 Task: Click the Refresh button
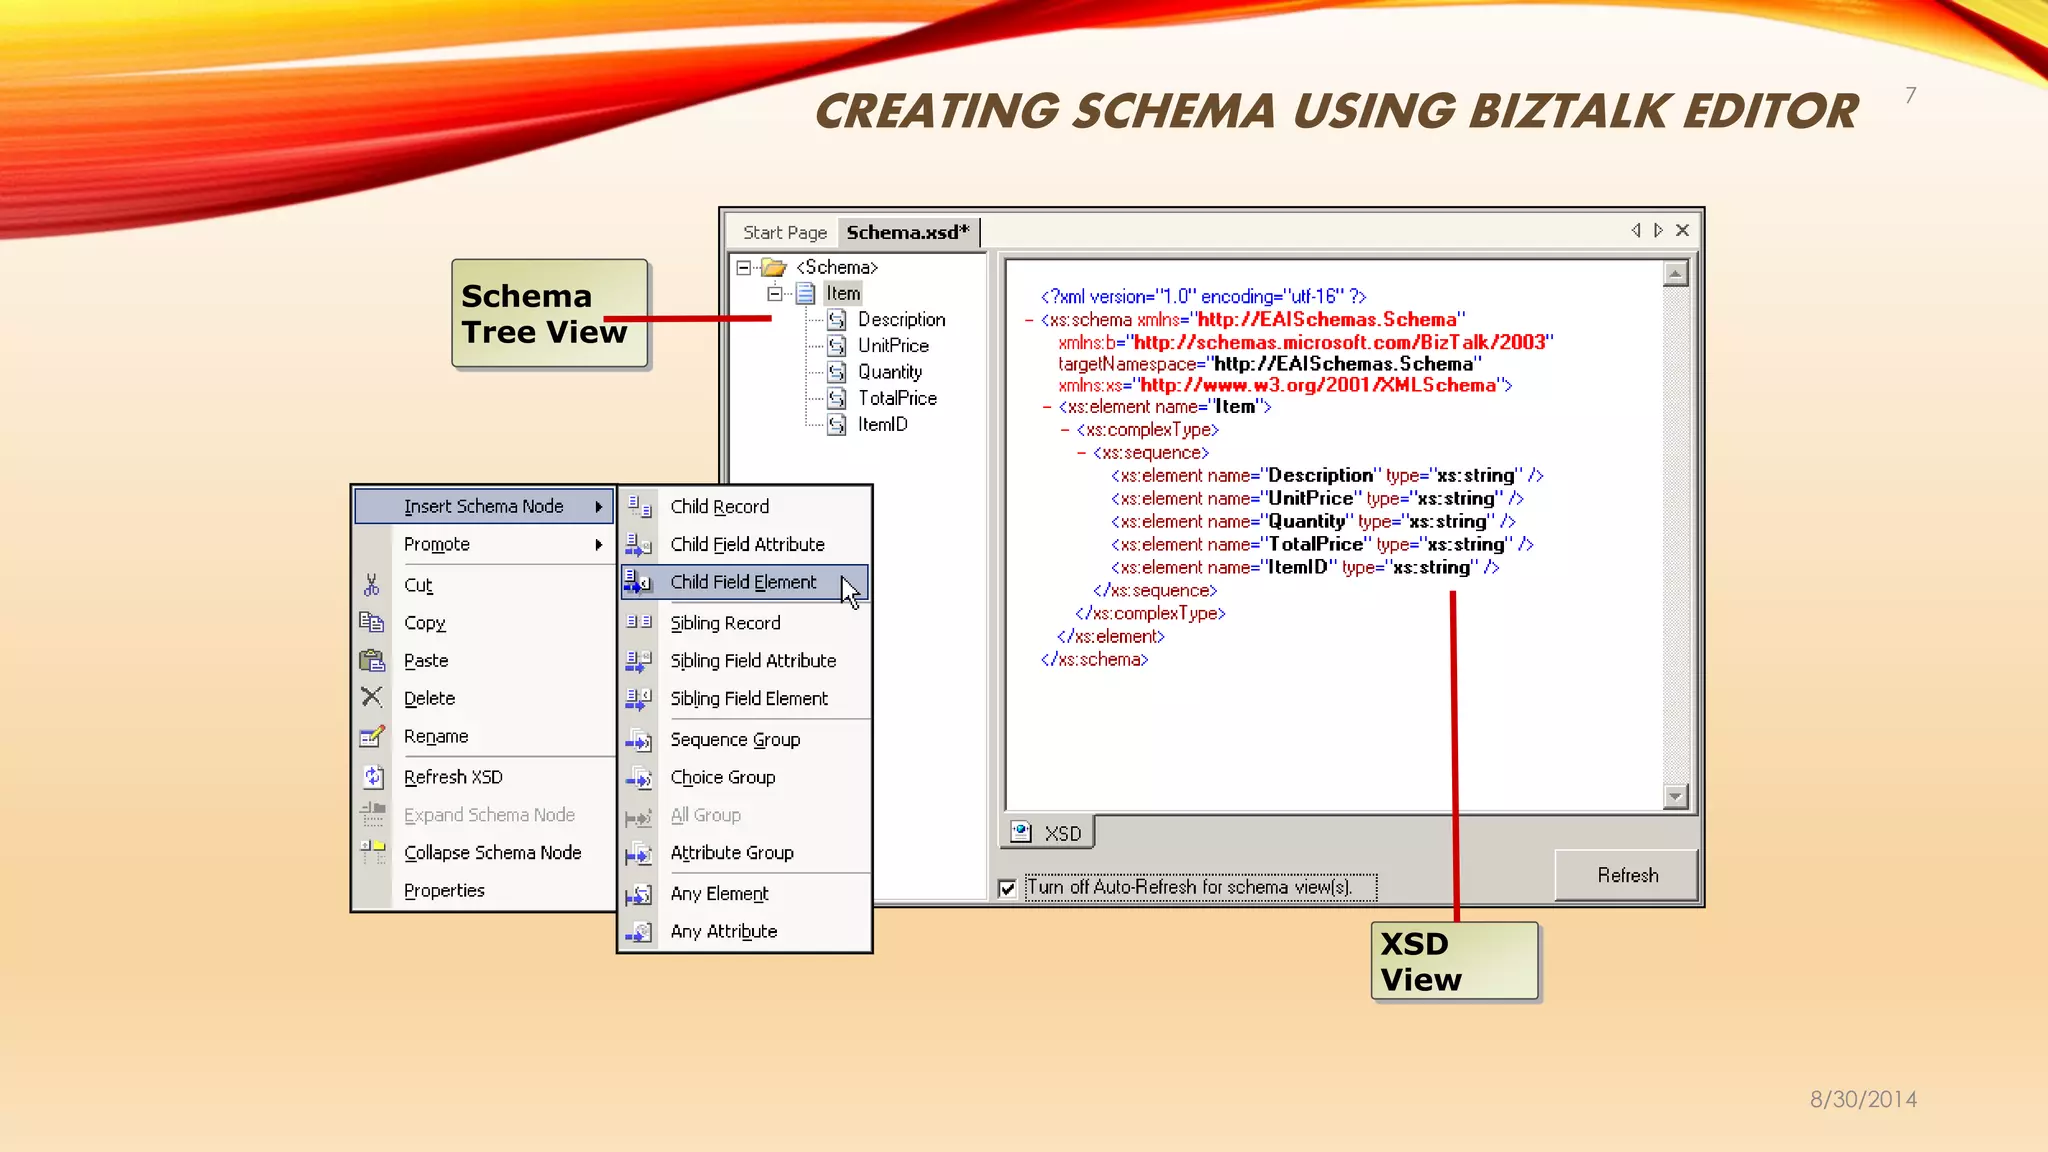tap(1627, 875)
